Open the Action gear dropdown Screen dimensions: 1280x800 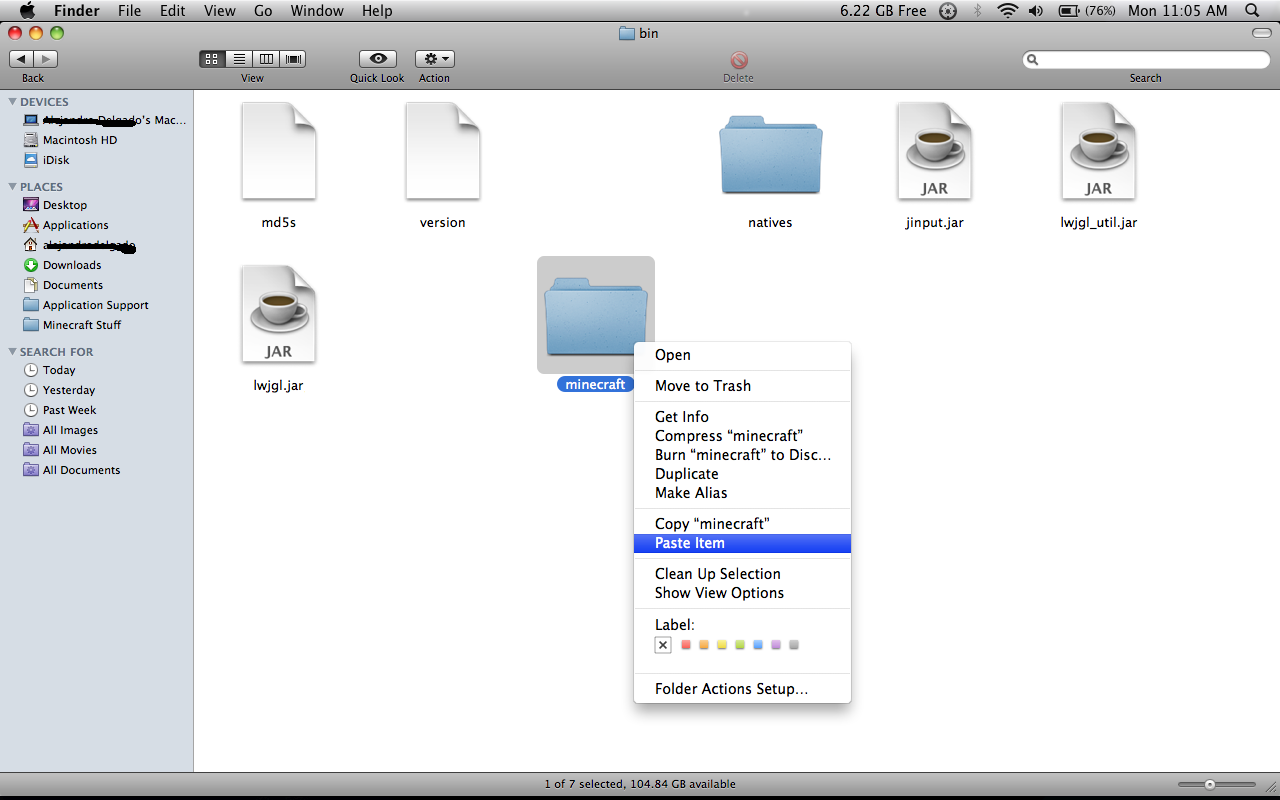click(x=435, y=59)
